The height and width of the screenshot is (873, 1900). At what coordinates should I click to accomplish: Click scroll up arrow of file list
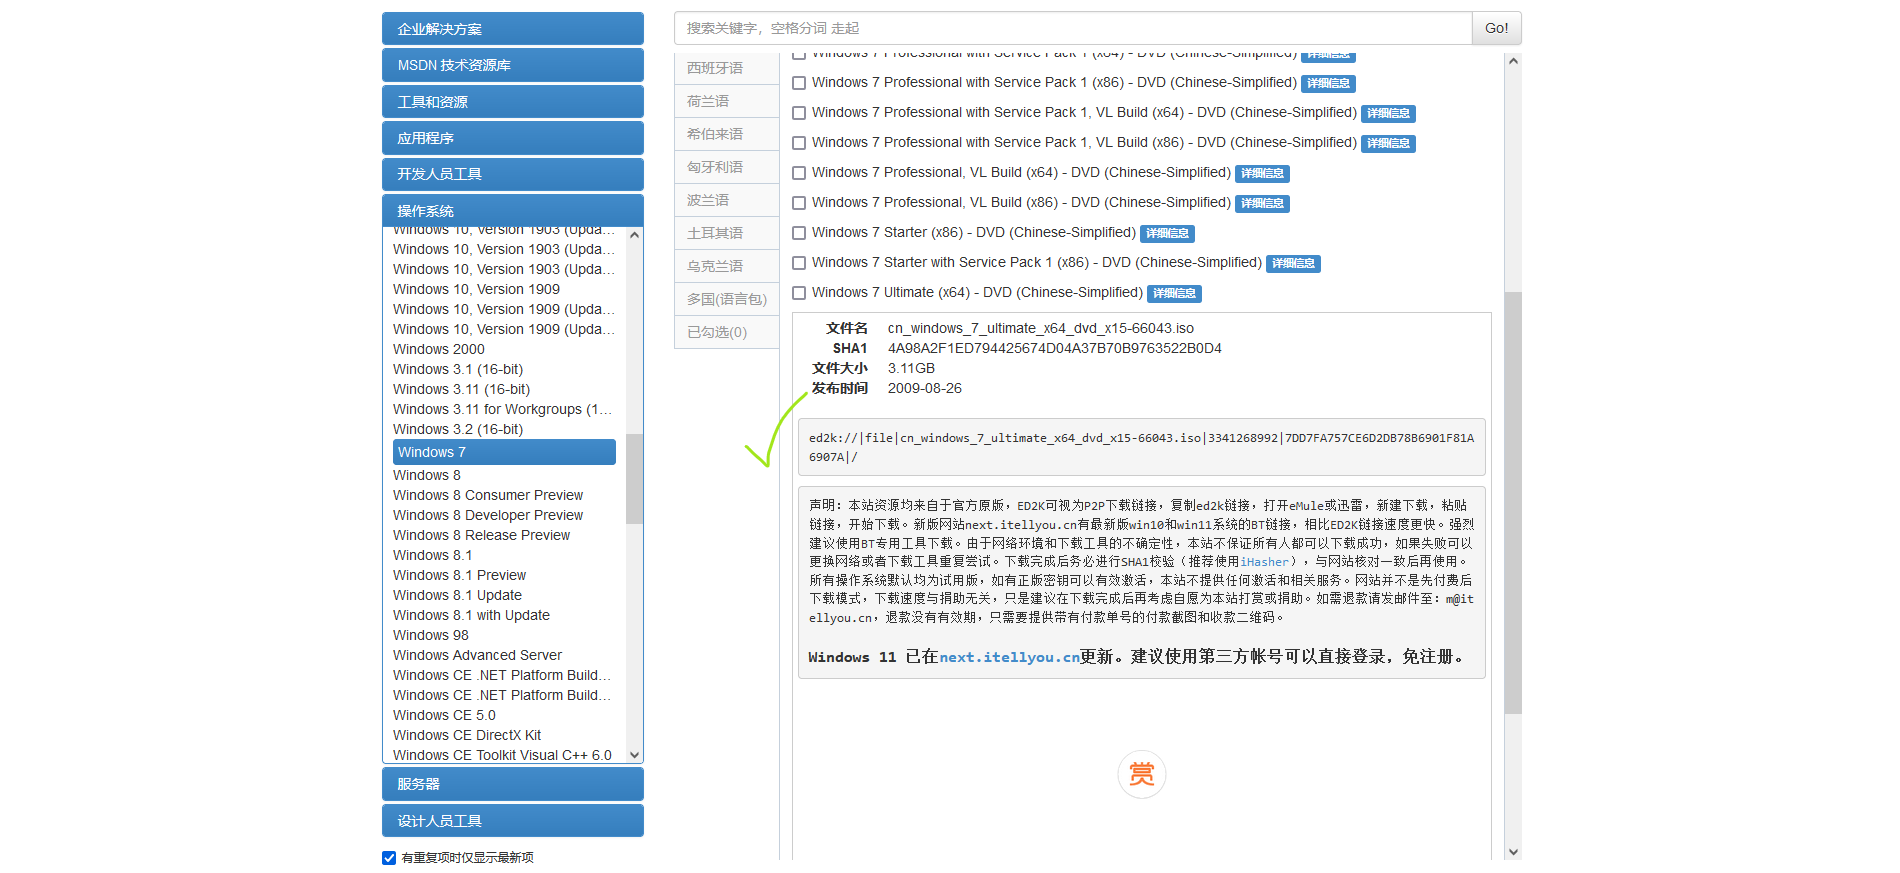[1513, 62]
